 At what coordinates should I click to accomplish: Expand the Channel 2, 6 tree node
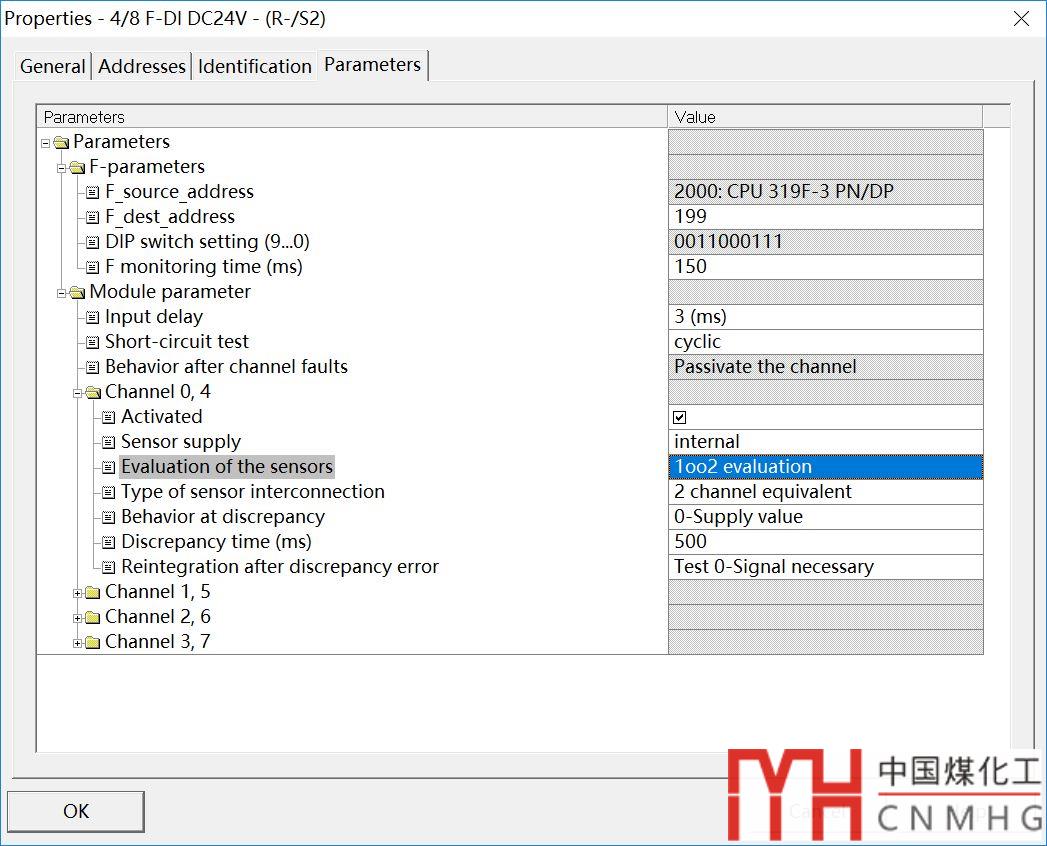click(x=77, y=618)
